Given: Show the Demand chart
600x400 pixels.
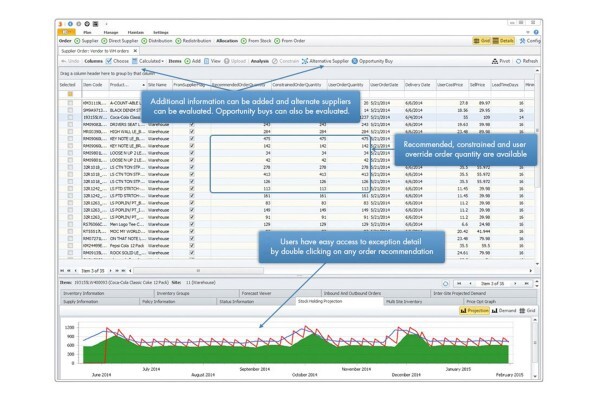Looking at the screenshot, I should (504, 311).
